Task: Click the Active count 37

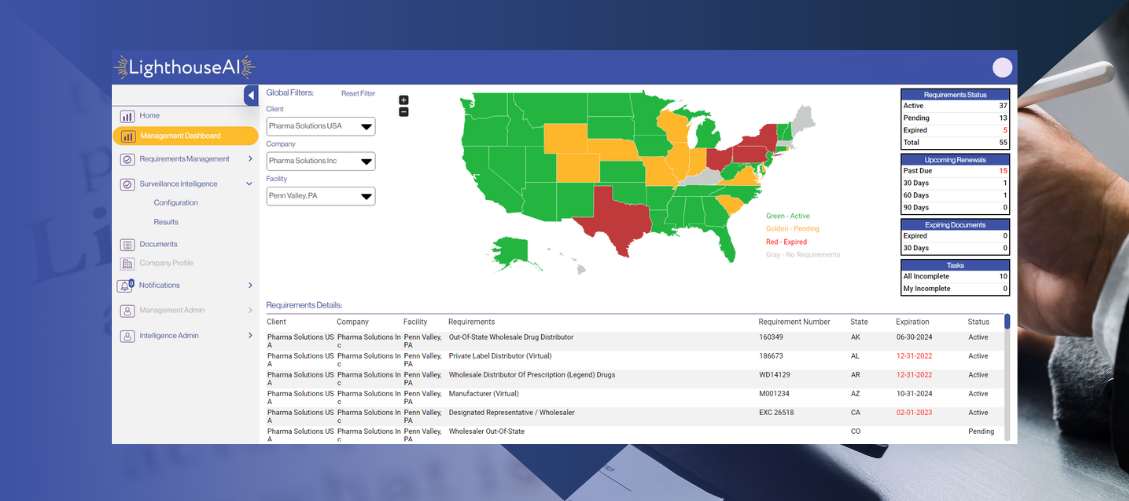Action: 1003,106
